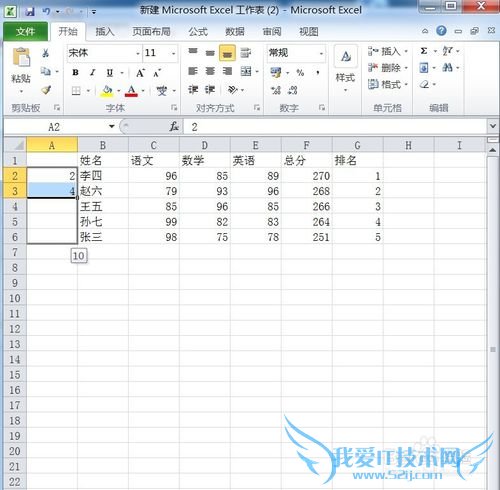
Task: Toggle italic formatting
Action: (93, 72)
